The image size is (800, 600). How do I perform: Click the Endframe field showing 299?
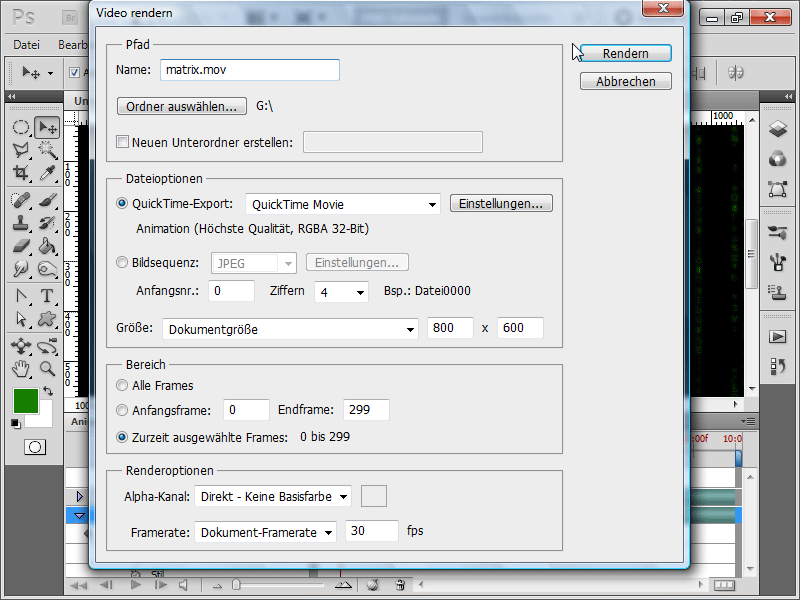(366, 410)
